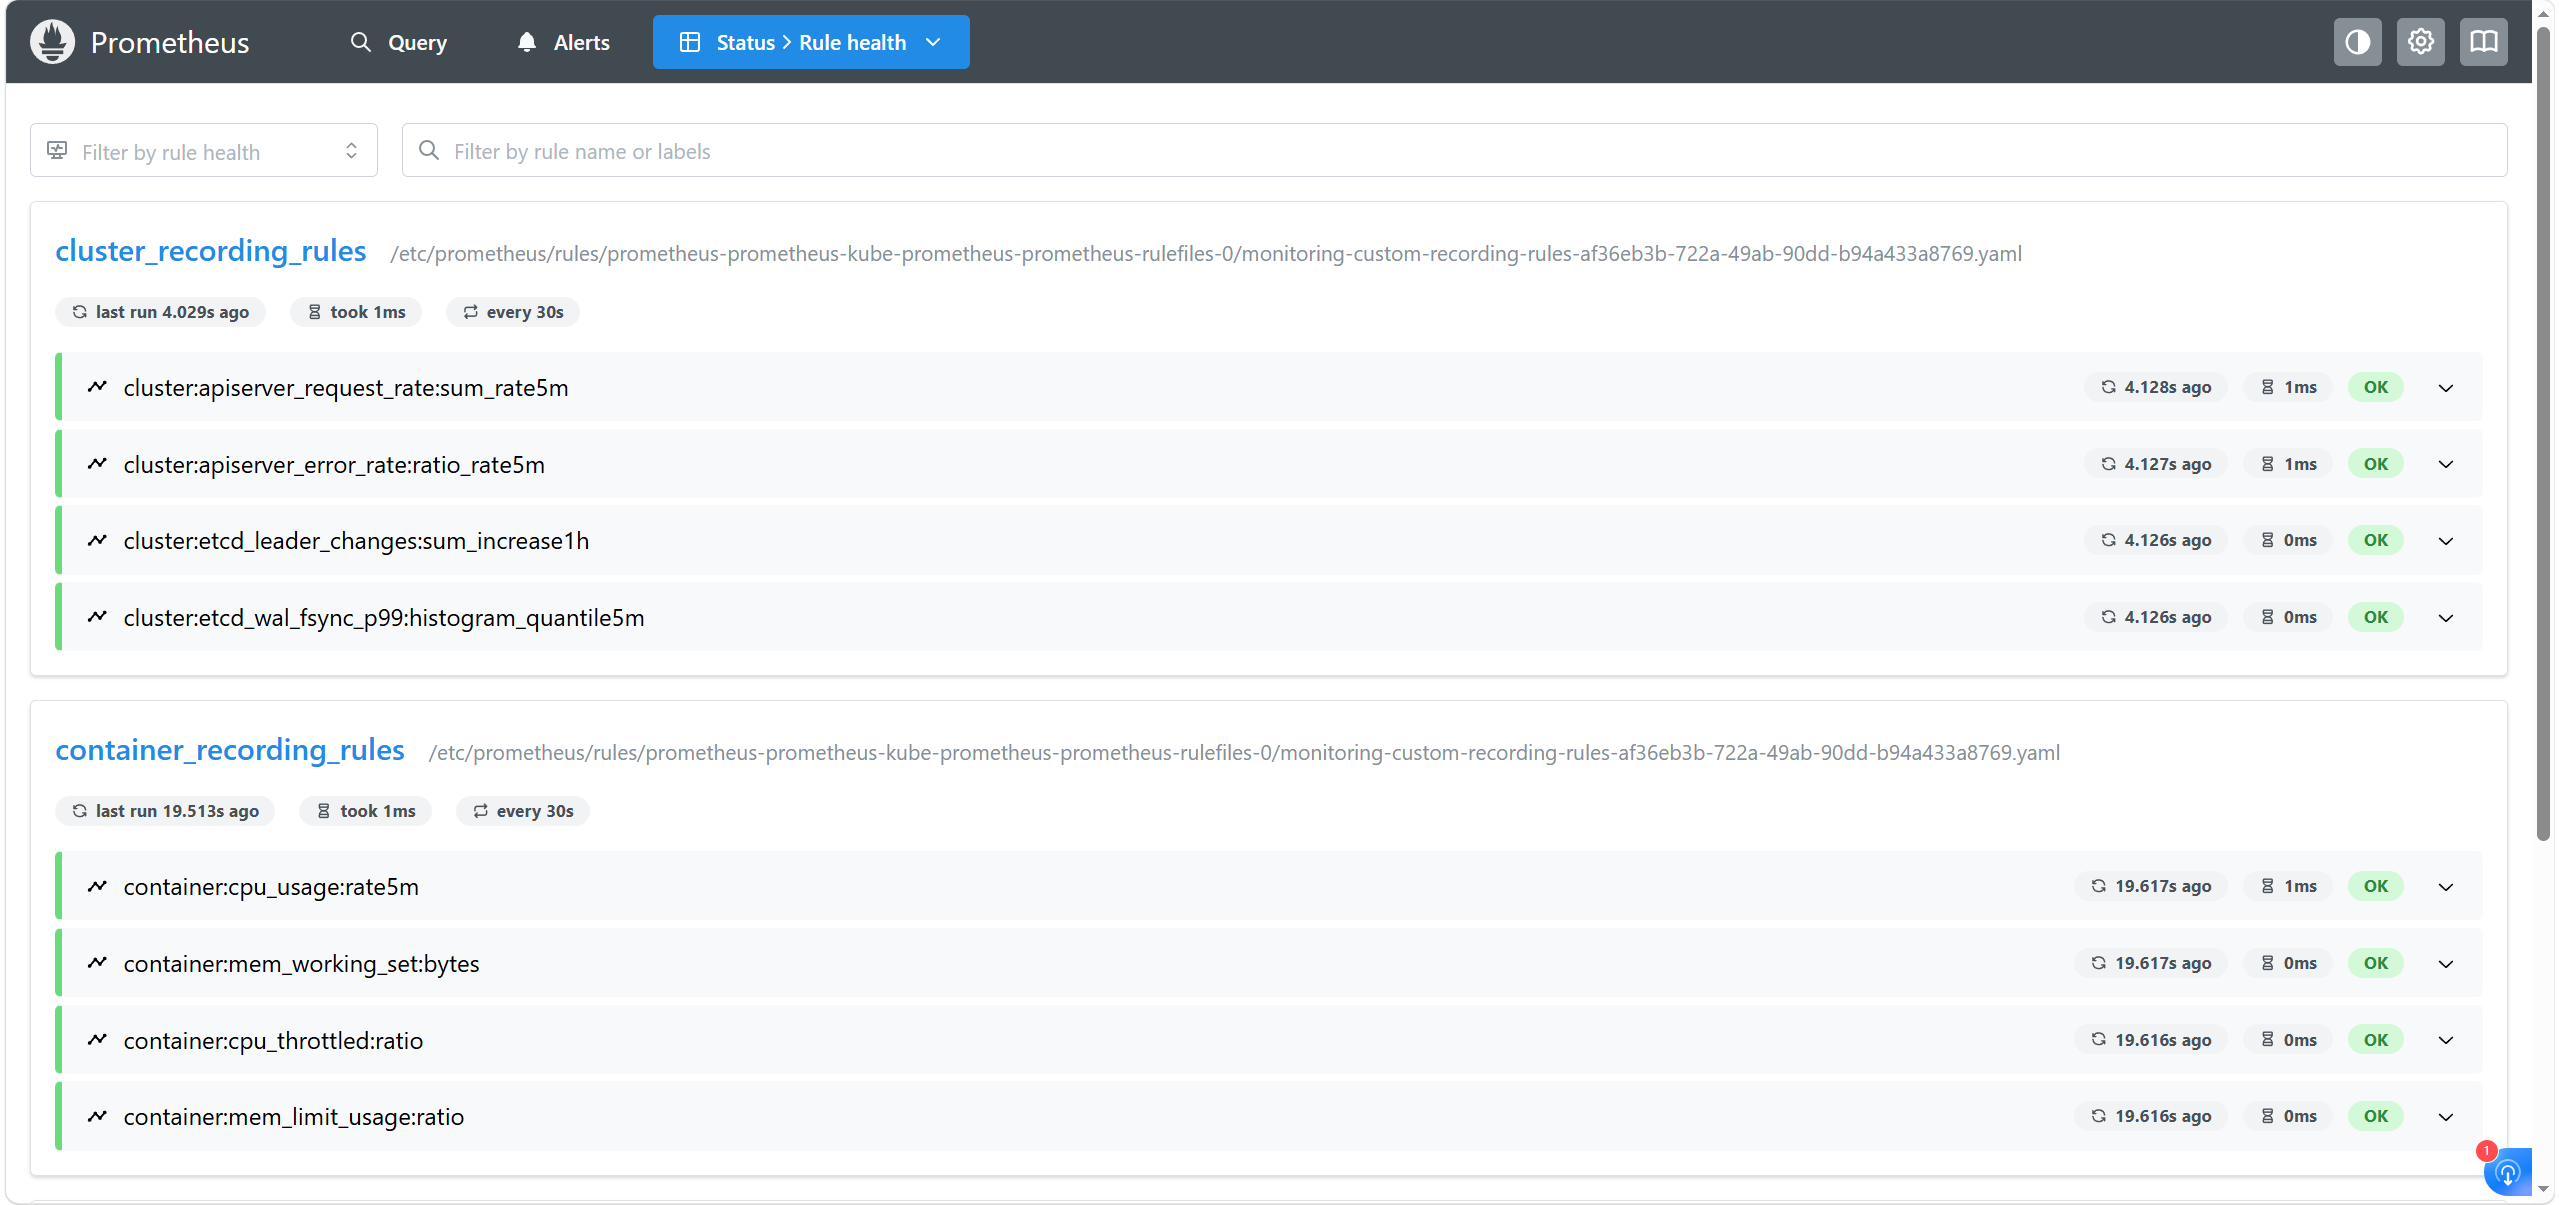
Task: Click OK badge for cluster:etcd_leader_changes:sum_increase1h
Action: (x=2375, y=540)
